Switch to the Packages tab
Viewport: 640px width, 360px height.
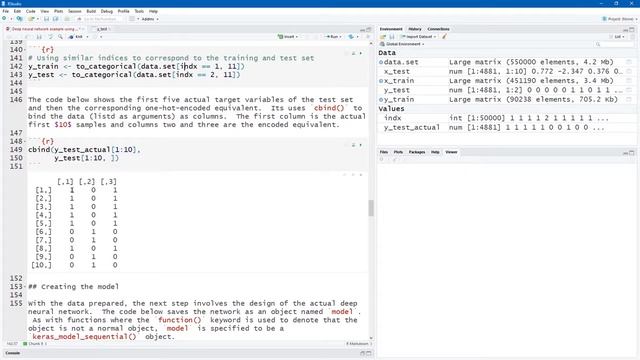click(417, 152)
